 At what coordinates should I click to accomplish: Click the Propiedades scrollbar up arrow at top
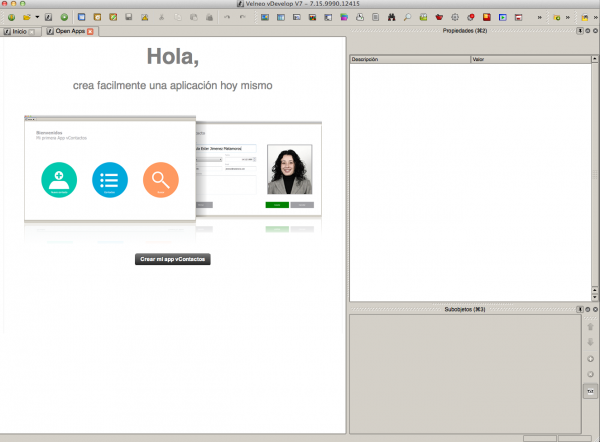595,59
